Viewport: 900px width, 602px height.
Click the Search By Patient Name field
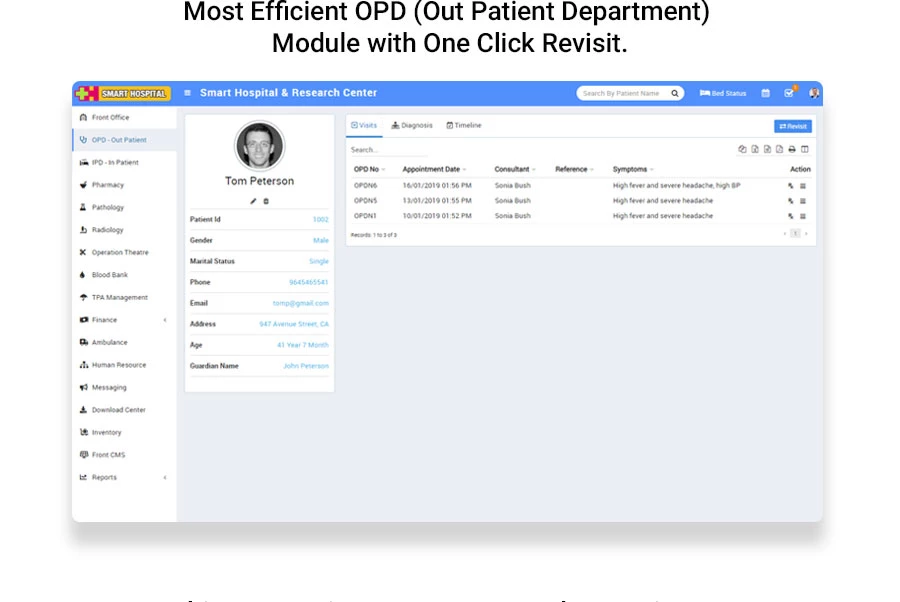[x=621, y=93]
